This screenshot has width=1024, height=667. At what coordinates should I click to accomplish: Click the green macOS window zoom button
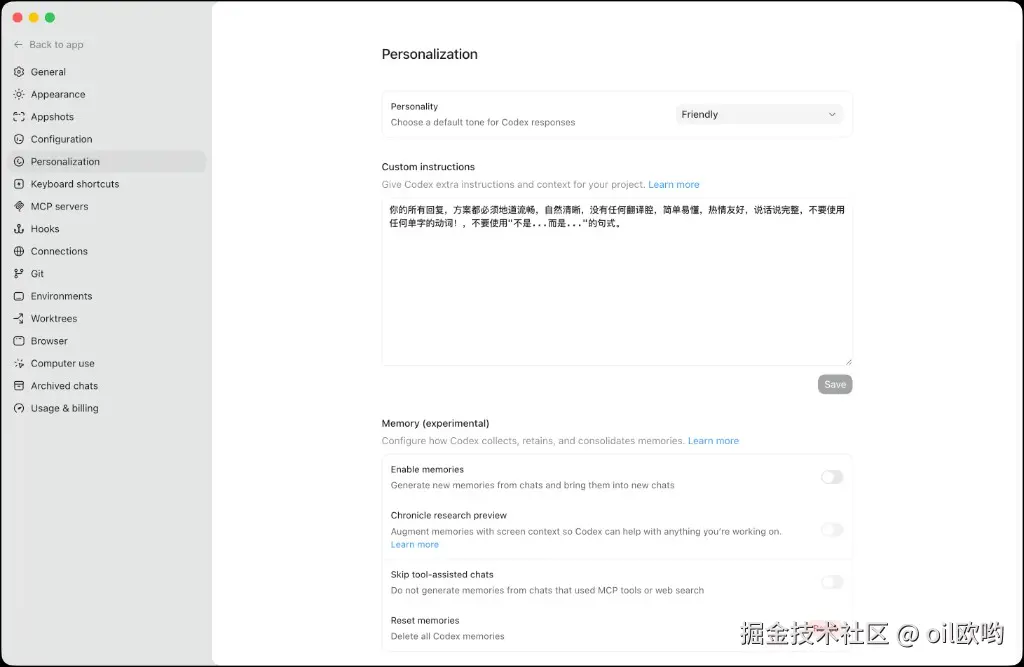50,18
